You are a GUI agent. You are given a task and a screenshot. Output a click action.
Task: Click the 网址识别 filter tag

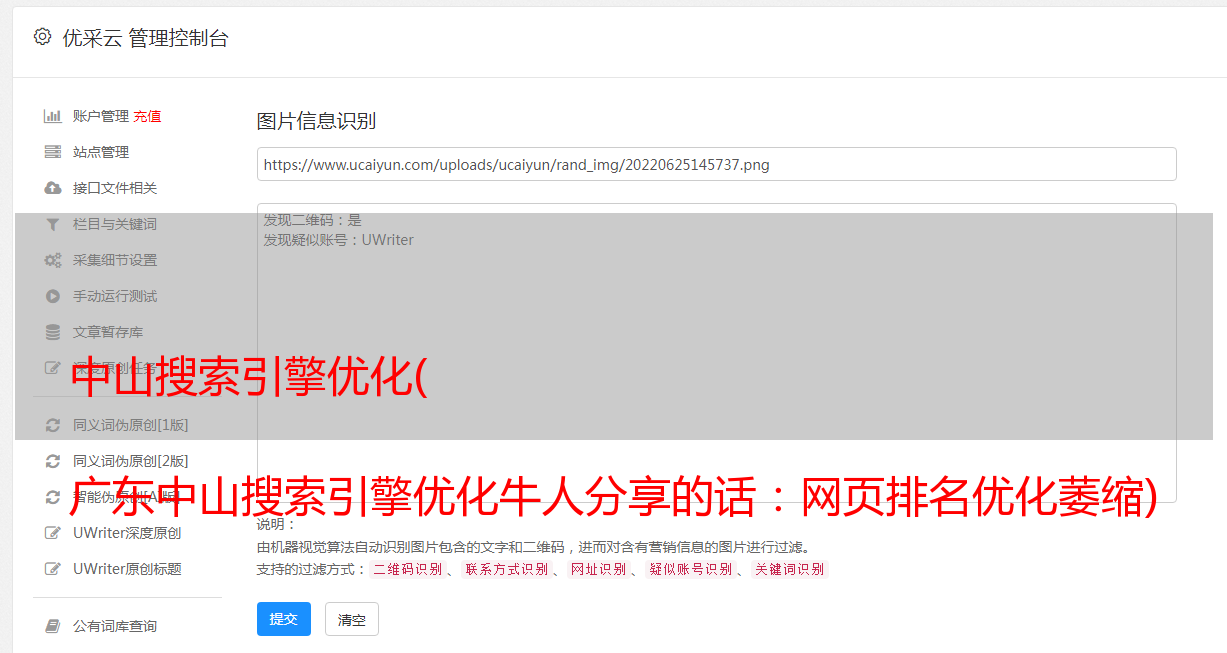(x=598, y=569)
